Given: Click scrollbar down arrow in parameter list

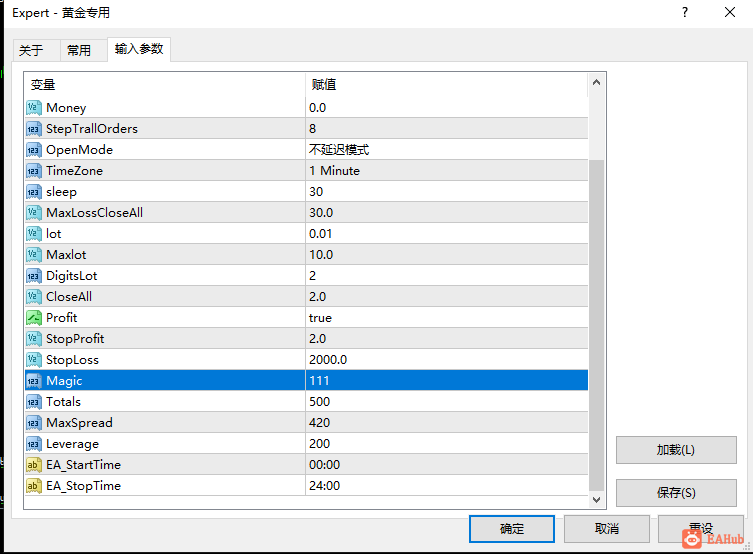Looking at the screenshot, I should point(596,500).
